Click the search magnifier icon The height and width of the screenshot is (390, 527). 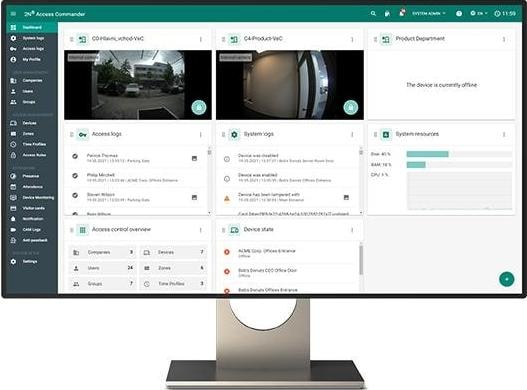coord(373,13)
